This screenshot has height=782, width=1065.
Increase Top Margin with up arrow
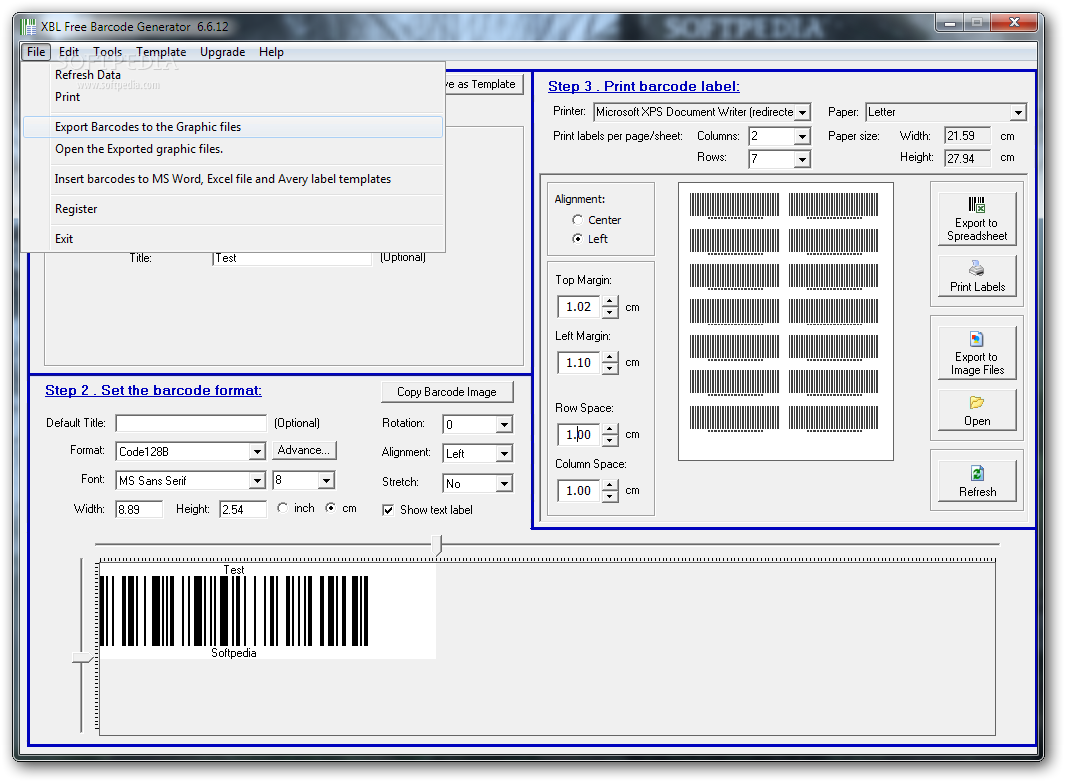[x=610, y=302]
